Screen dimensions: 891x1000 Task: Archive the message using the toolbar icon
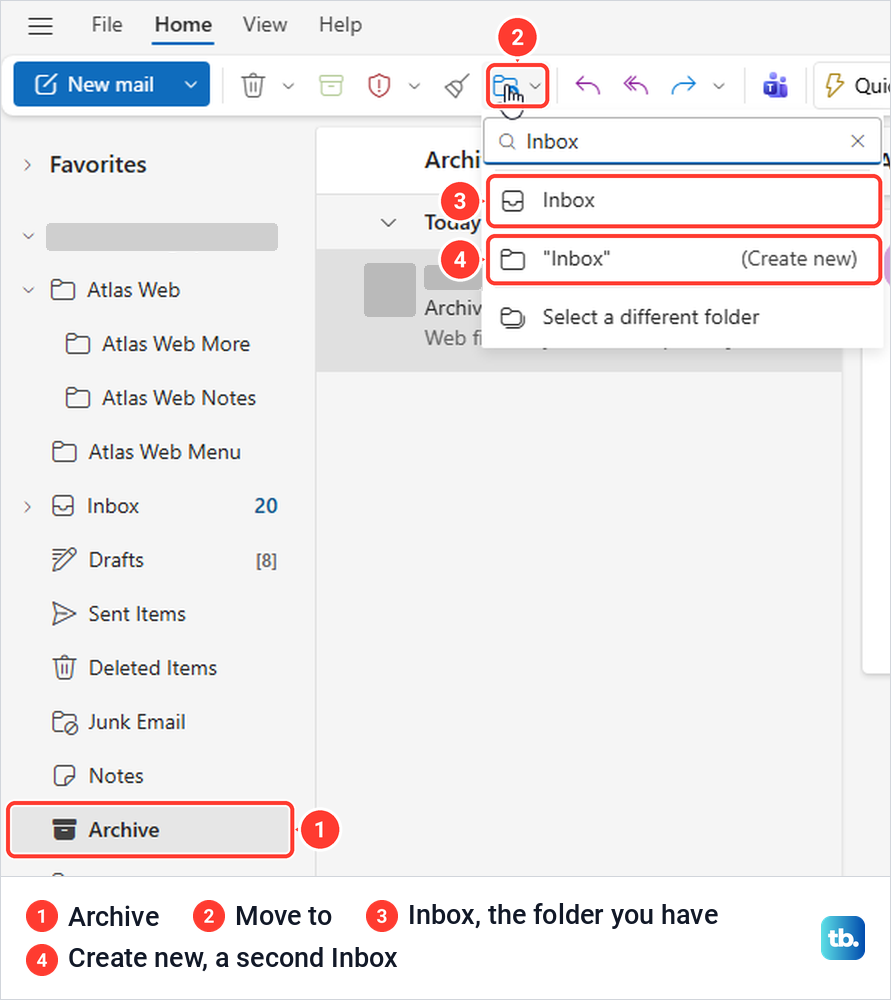tap(330, 85)
